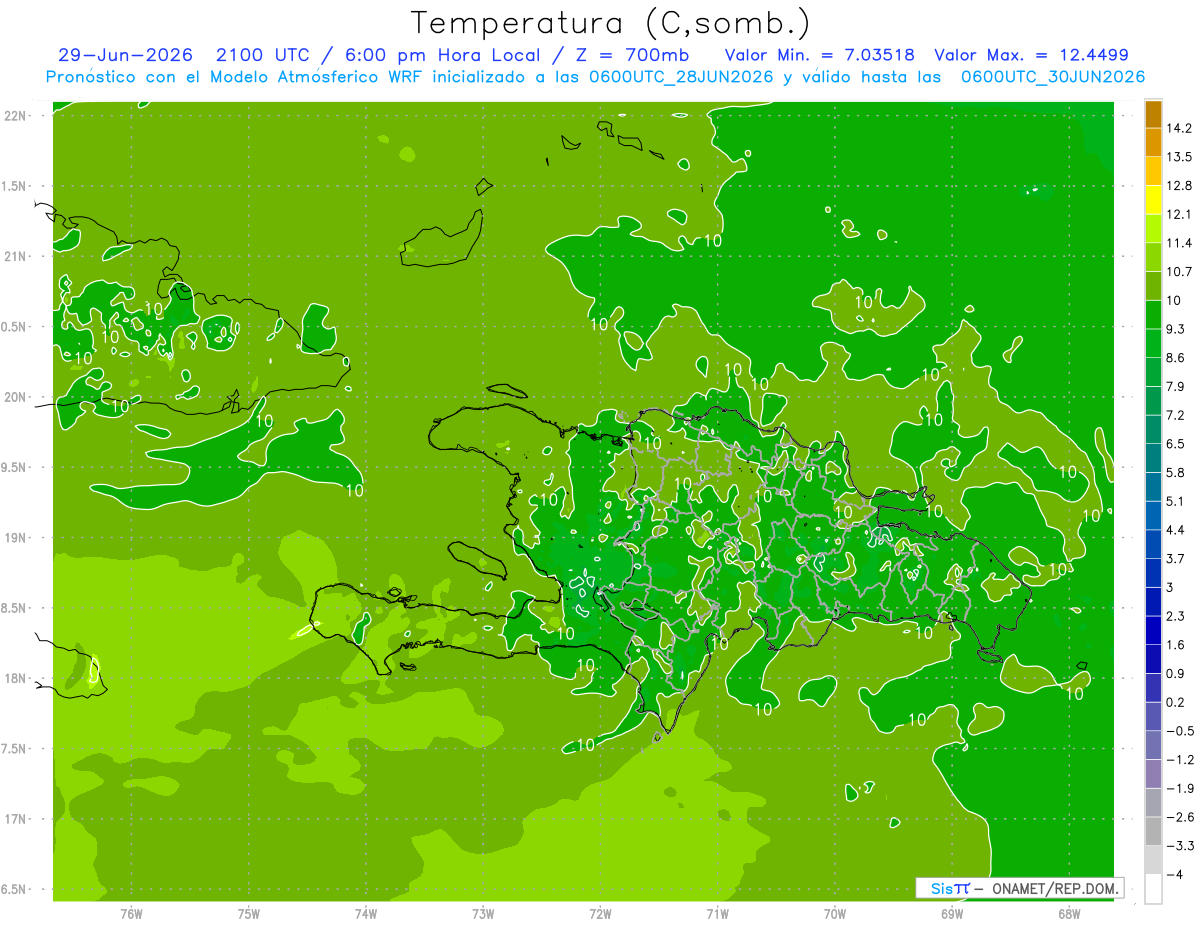
Task: Click colorbar value "11.4"
Action: (1179, 243)
